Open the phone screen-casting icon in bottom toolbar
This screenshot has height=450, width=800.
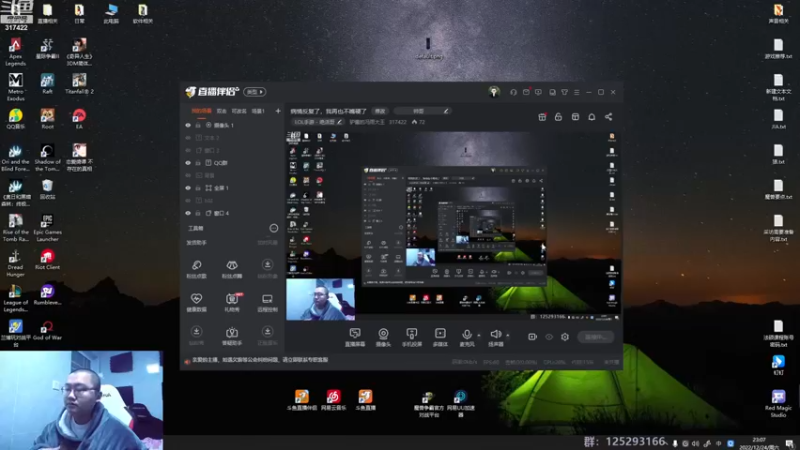click(412, 334)
